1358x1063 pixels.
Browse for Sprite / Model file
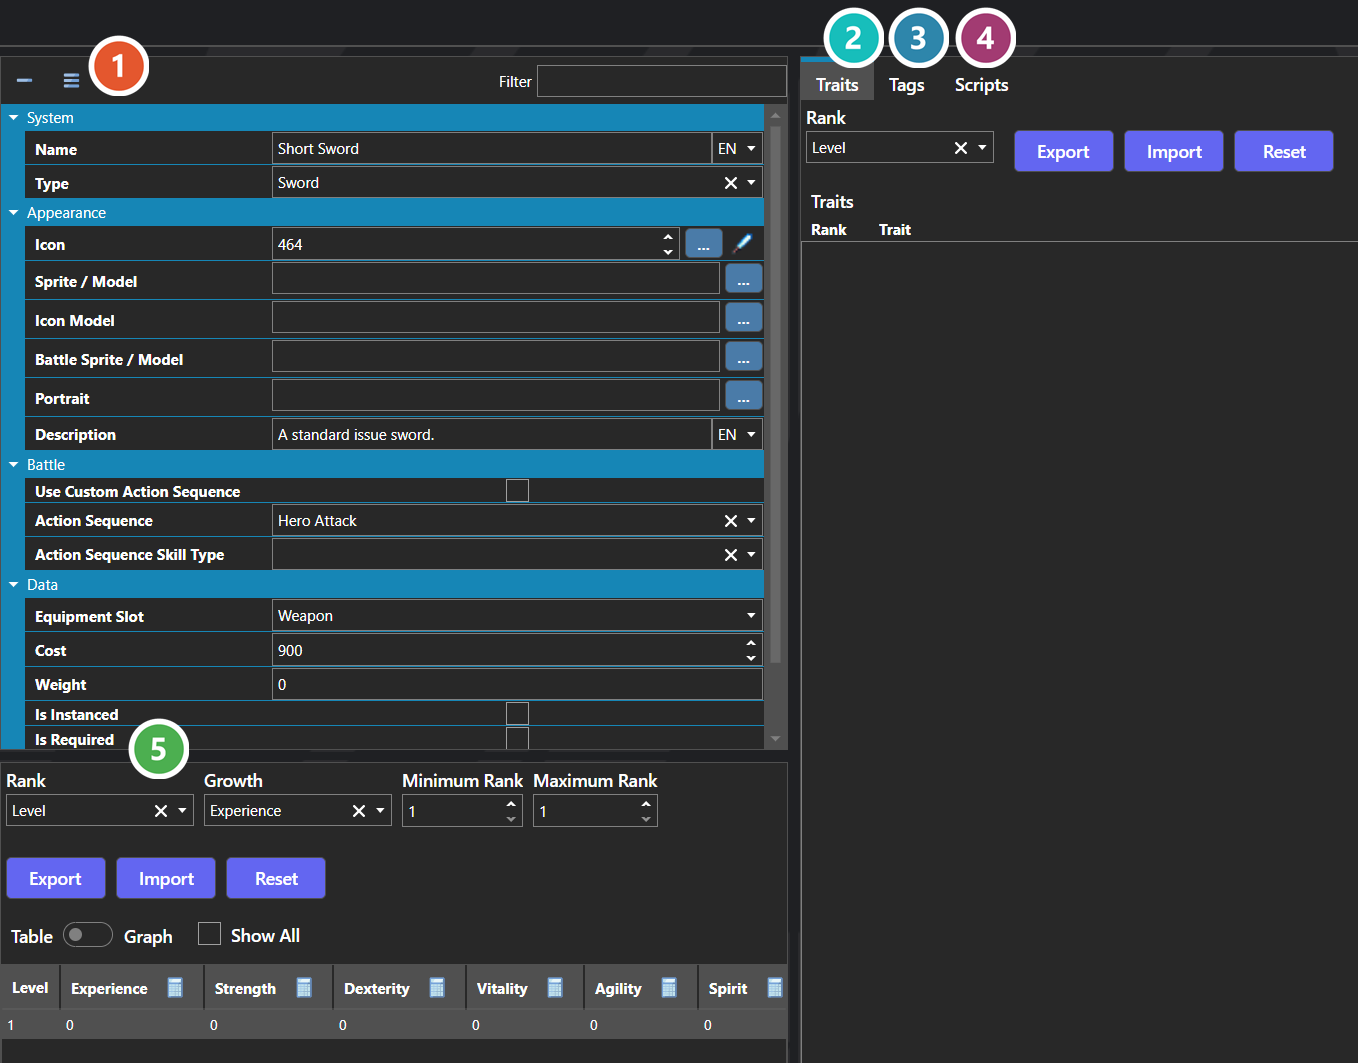[x=743, y=279]
